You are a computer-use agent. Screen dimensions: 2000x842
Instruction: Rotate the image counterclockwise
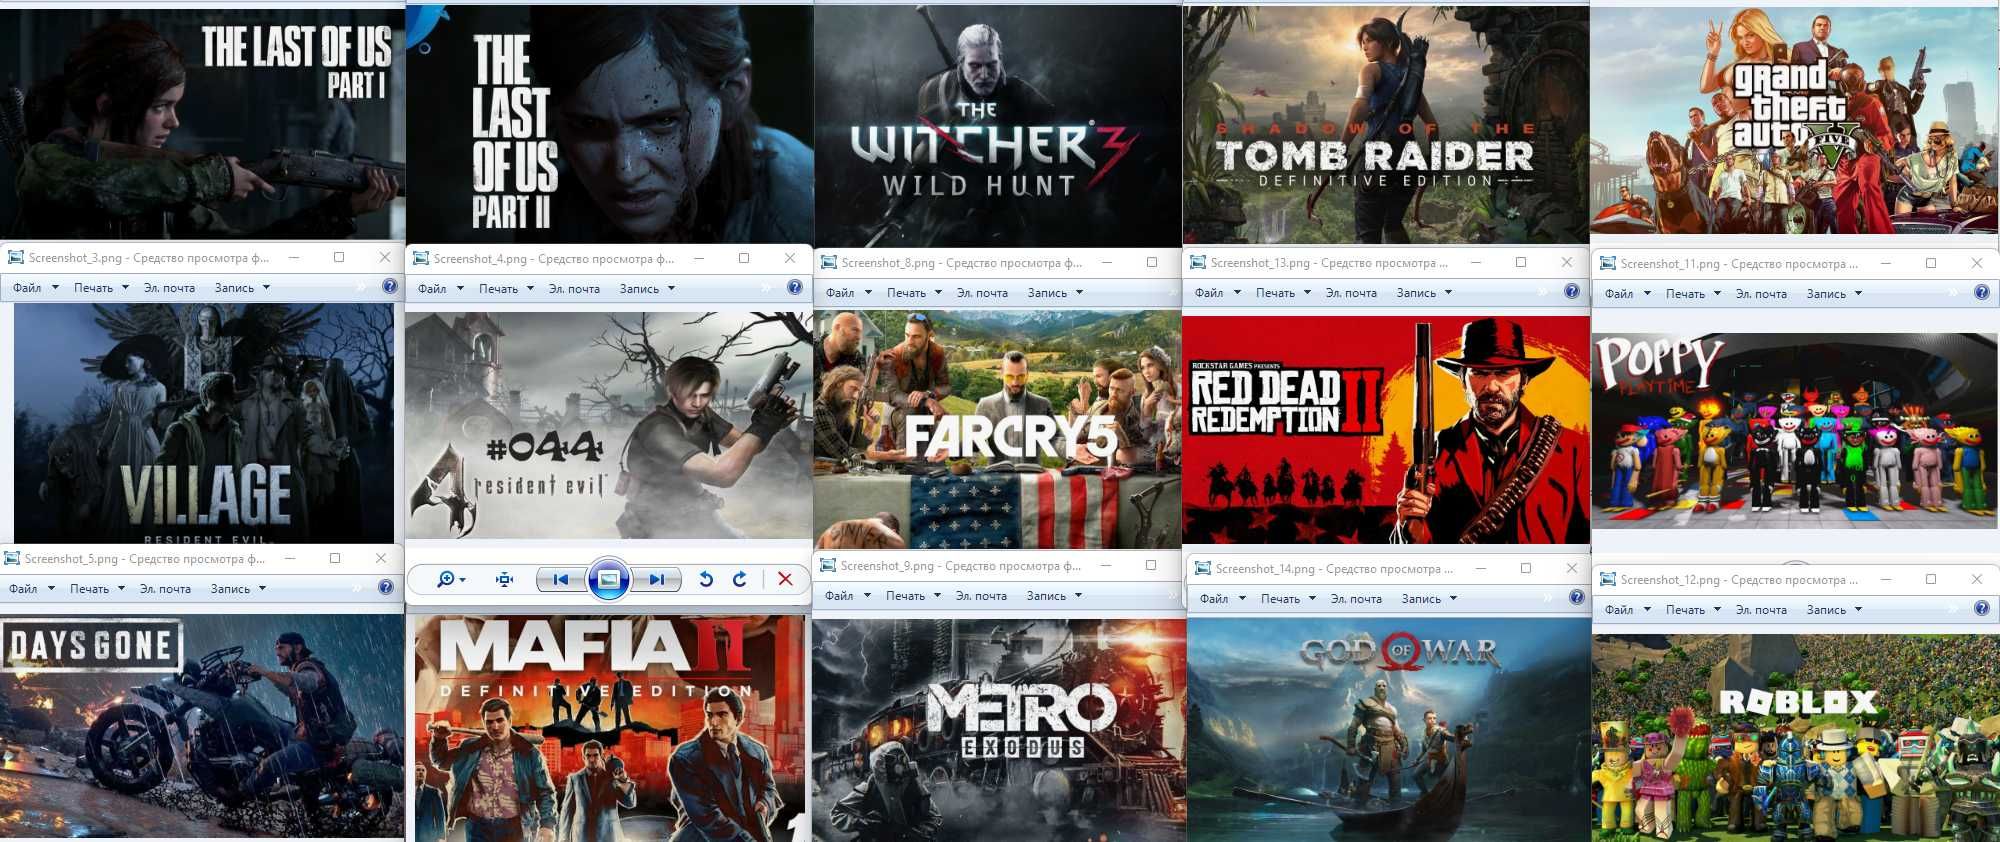[x=706, y=579]
